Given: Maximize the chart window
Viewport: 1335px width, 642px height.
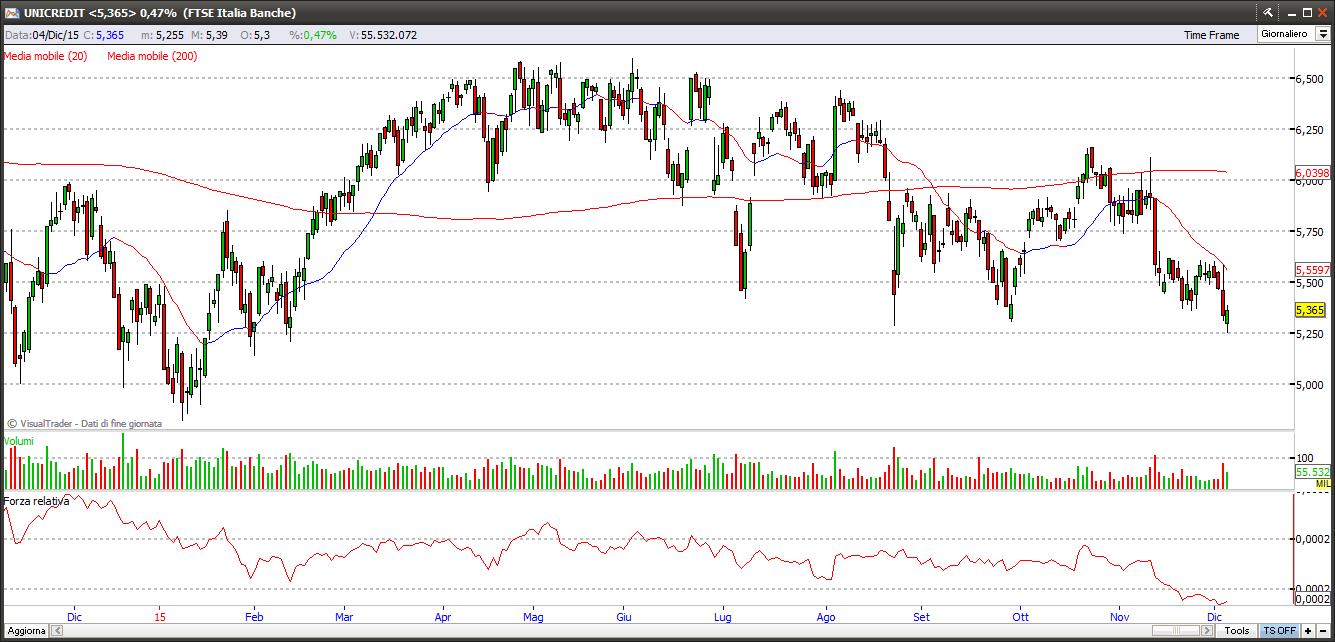Looking at the screenshot, I should pyautogui.click(x=1306, y=13).
